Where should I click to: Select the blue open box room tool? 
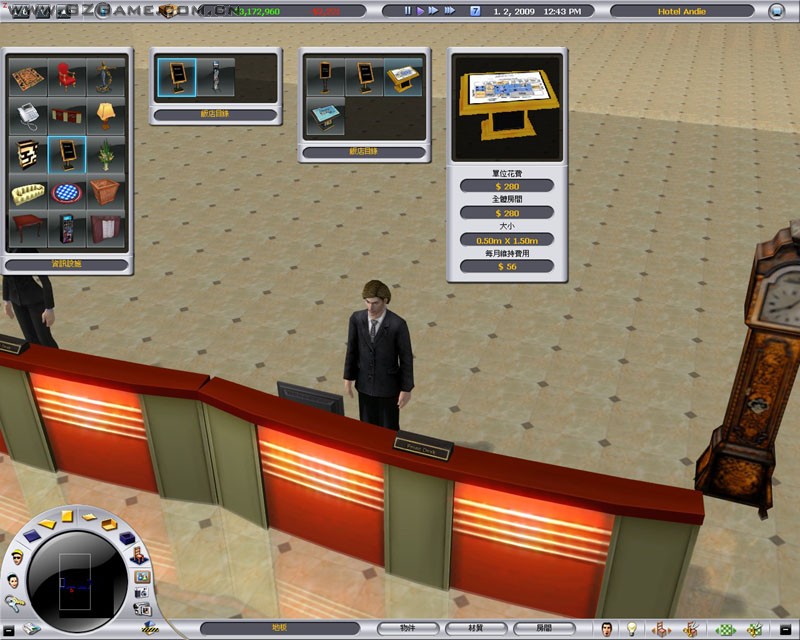pos(127,538)
